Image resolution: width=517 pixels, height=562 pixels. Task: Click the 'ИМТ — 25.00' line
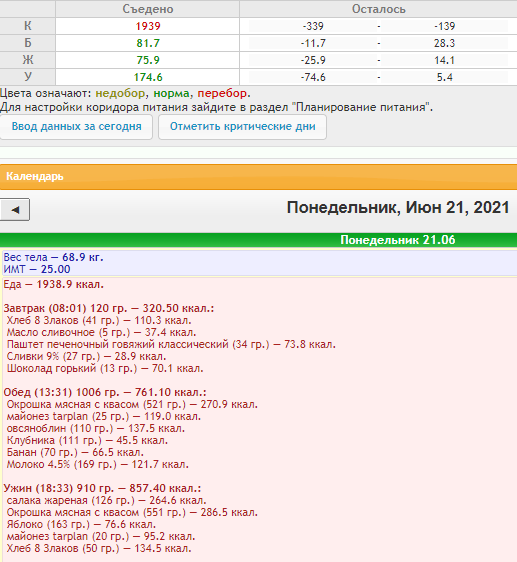[37, 269]
